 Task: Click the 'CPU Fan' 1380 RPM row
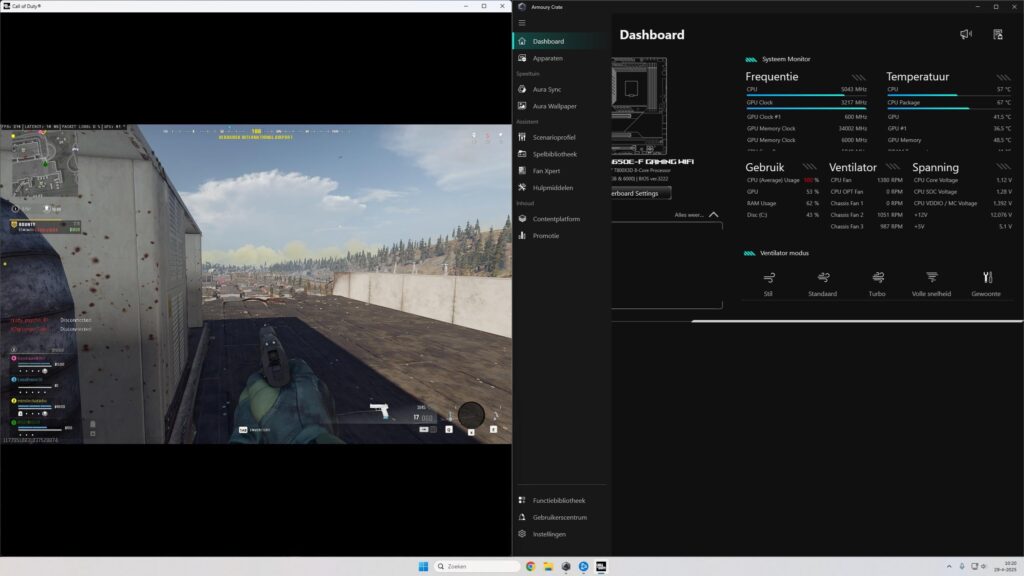pyautogui.click(x=866, y=180)
